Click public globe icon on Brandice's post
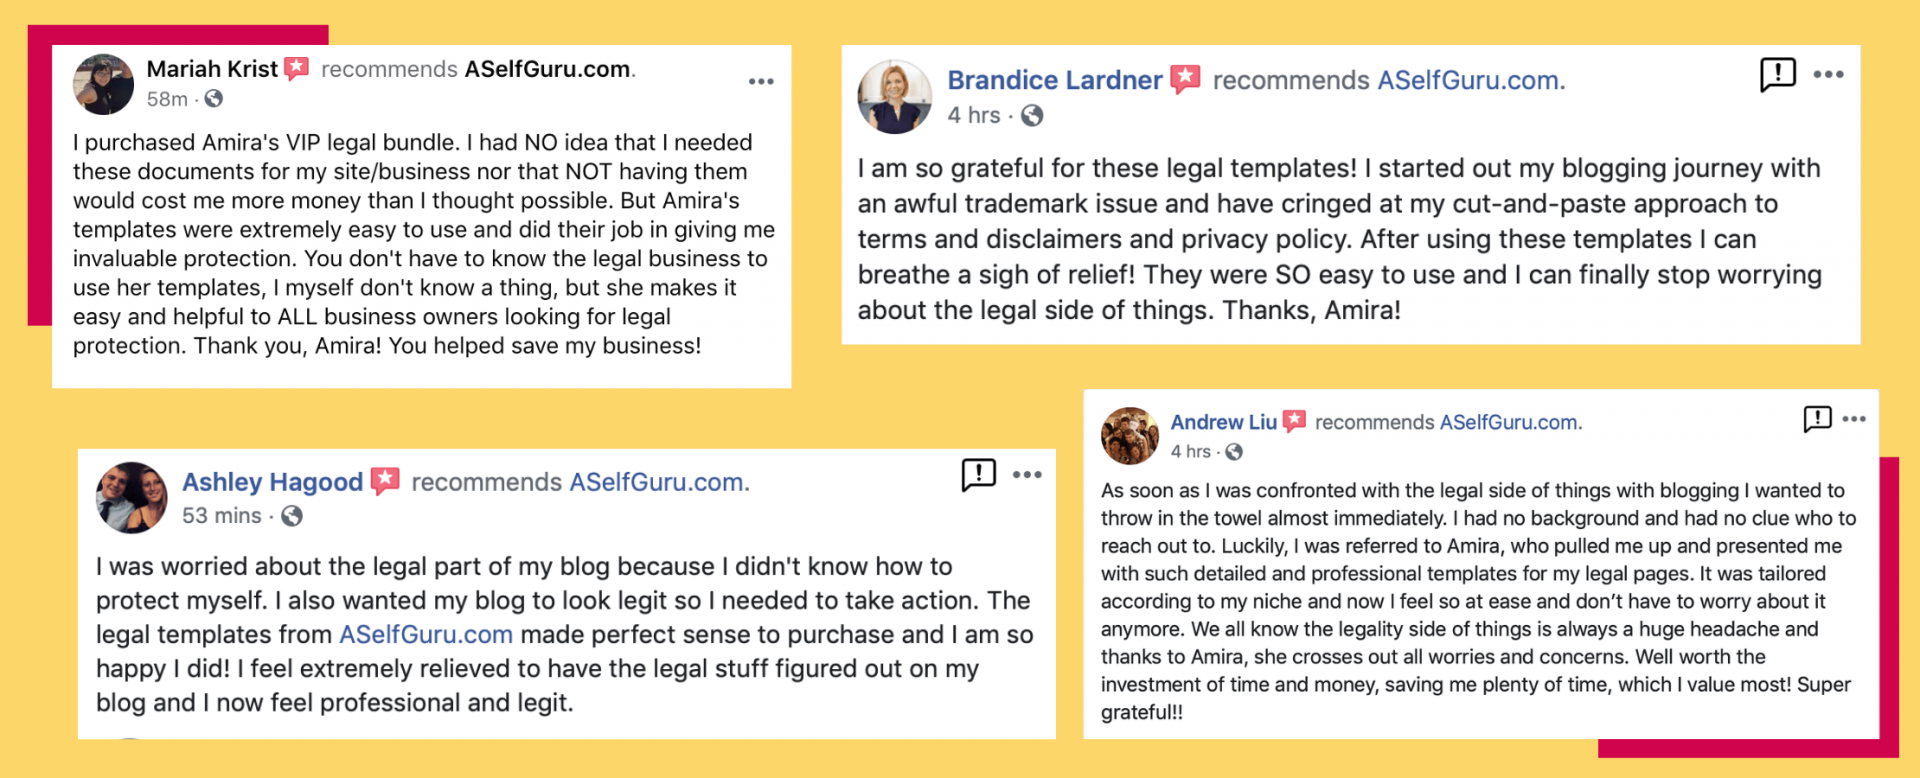The image size is (1920, 778). (1032, 116)
